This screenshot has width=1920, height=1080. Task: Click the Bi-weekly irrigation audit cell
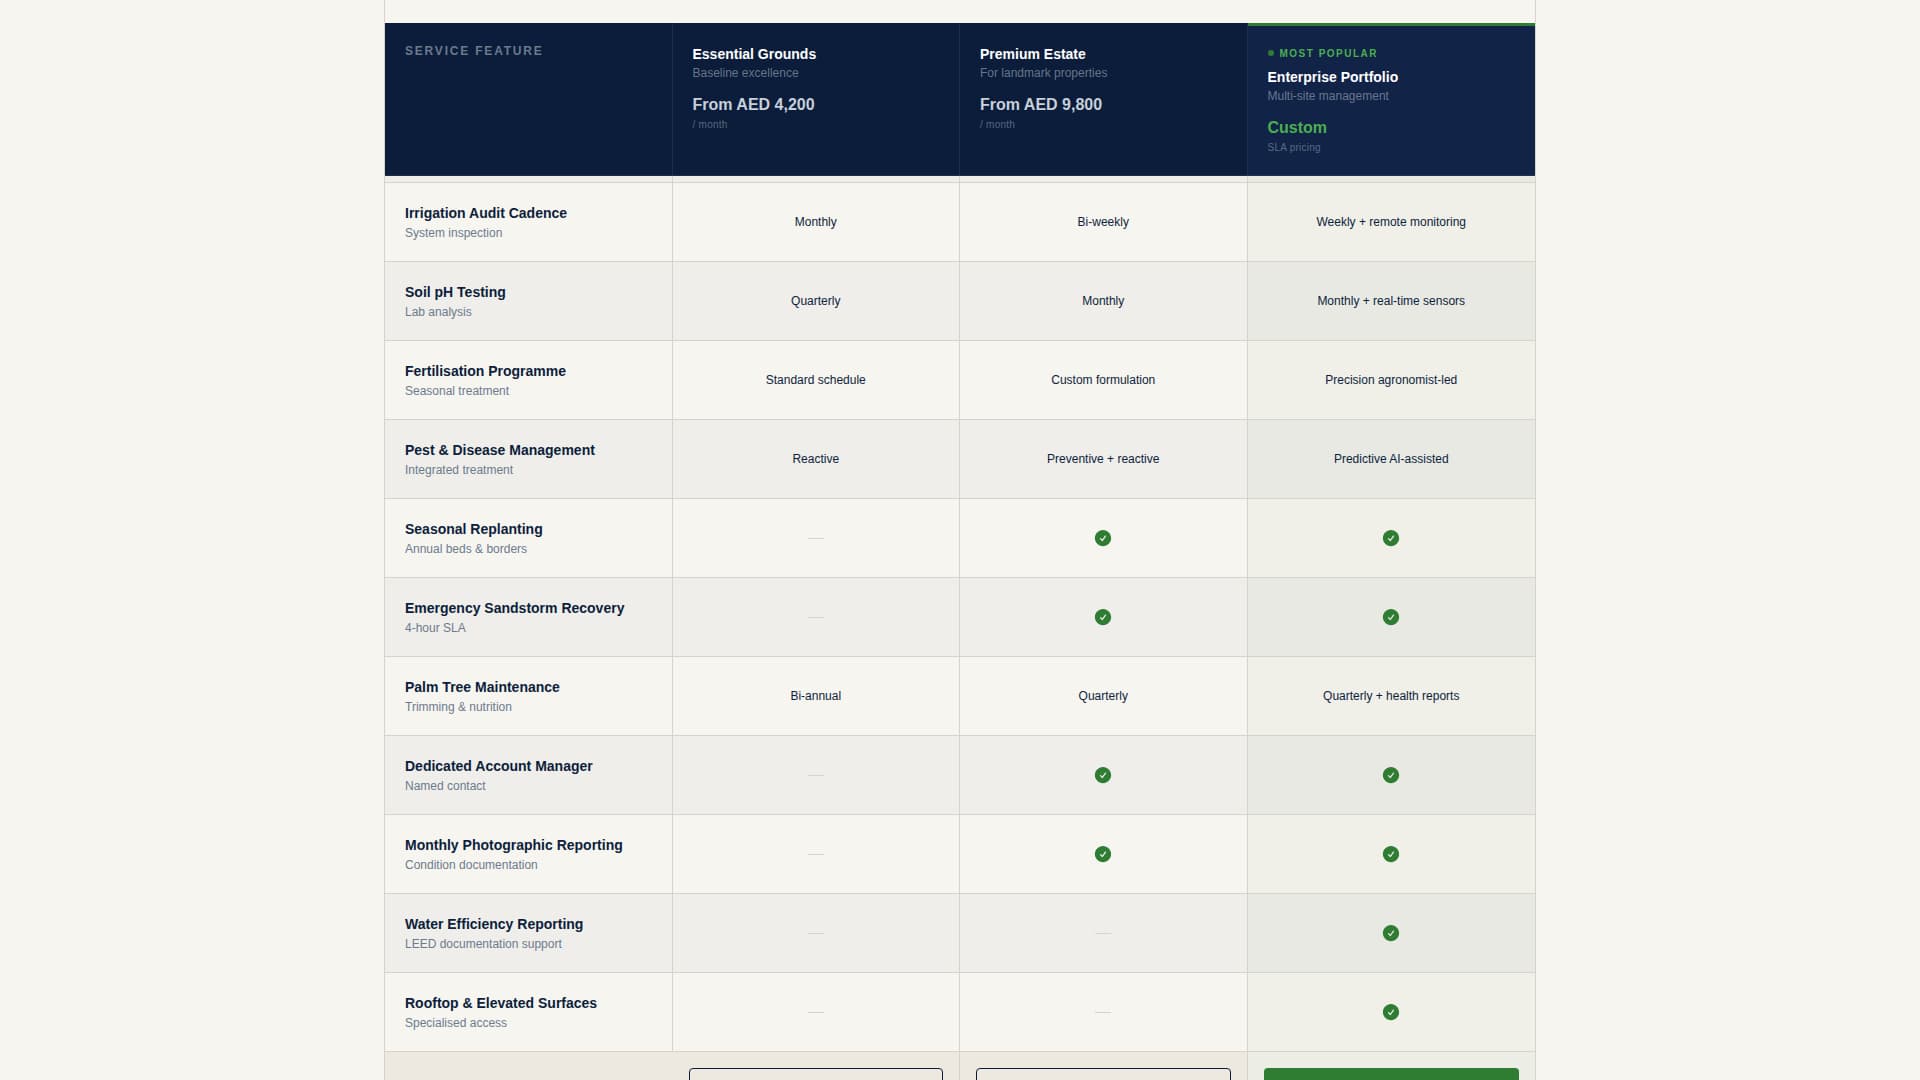[1103, 222]
